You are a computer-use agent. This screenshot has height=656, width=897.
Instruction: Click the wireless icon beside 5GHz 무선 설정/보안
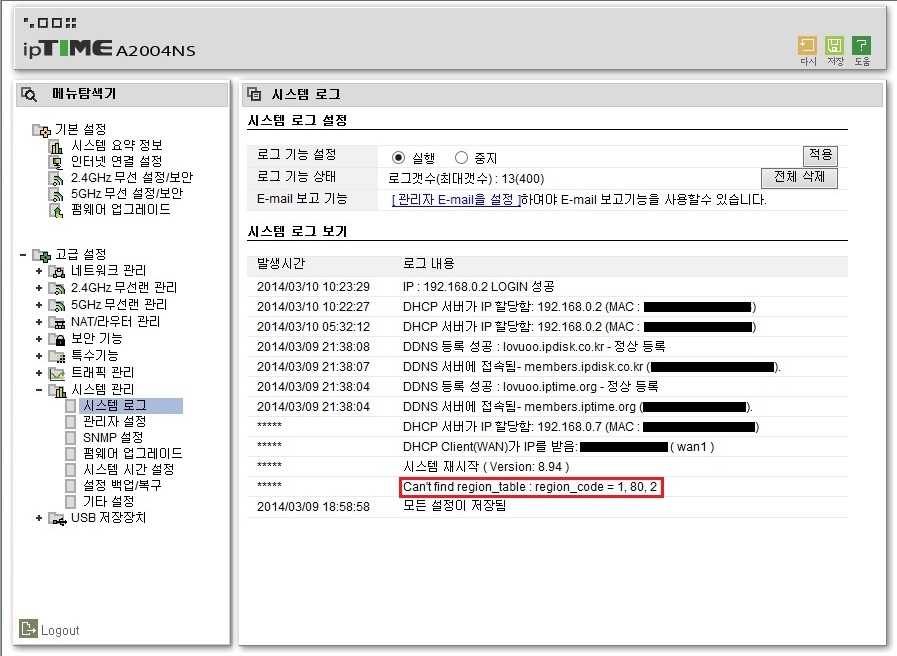(56, 194)
